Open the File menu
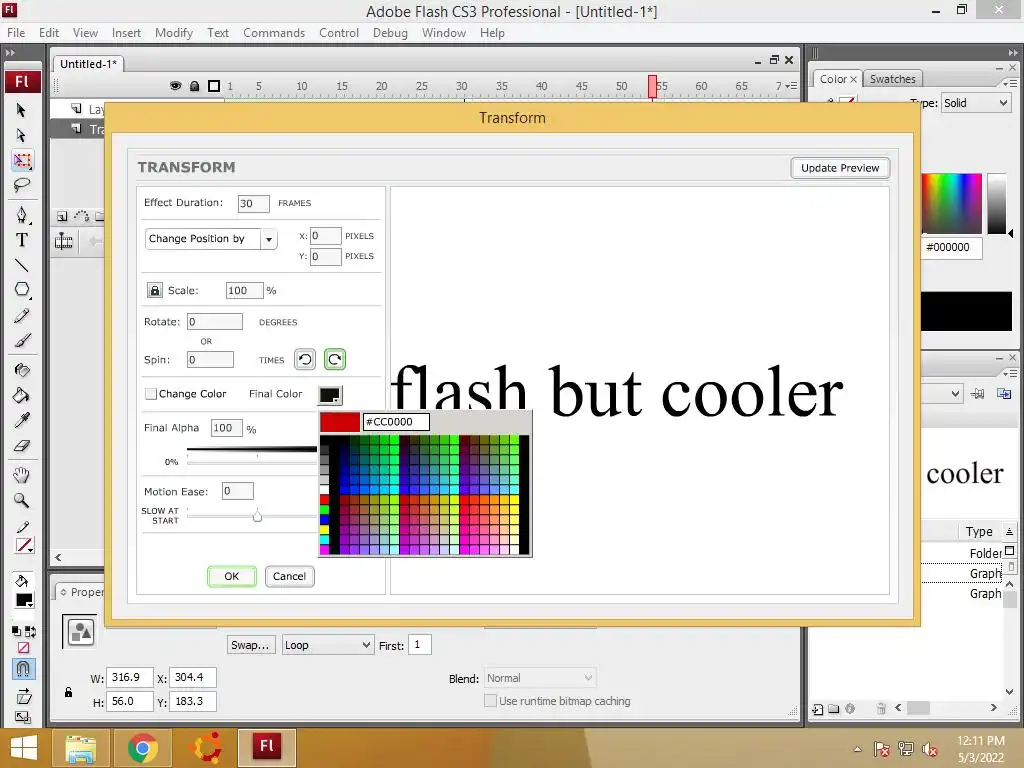Viewport: 1024px width, 768px height. (x=16, y=33)
